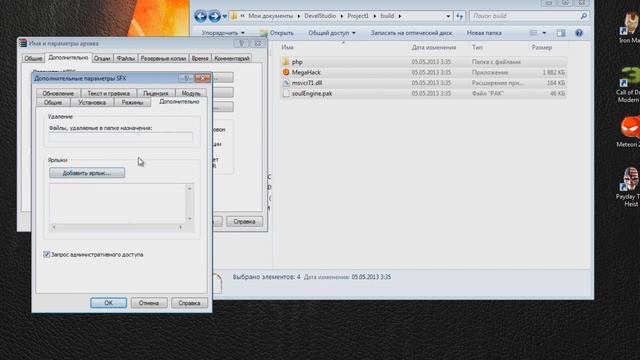Switch to 'Общие' tab in archive parameters window
The height and width of the screenshot is (360, 640).
[x=33, y=58]
